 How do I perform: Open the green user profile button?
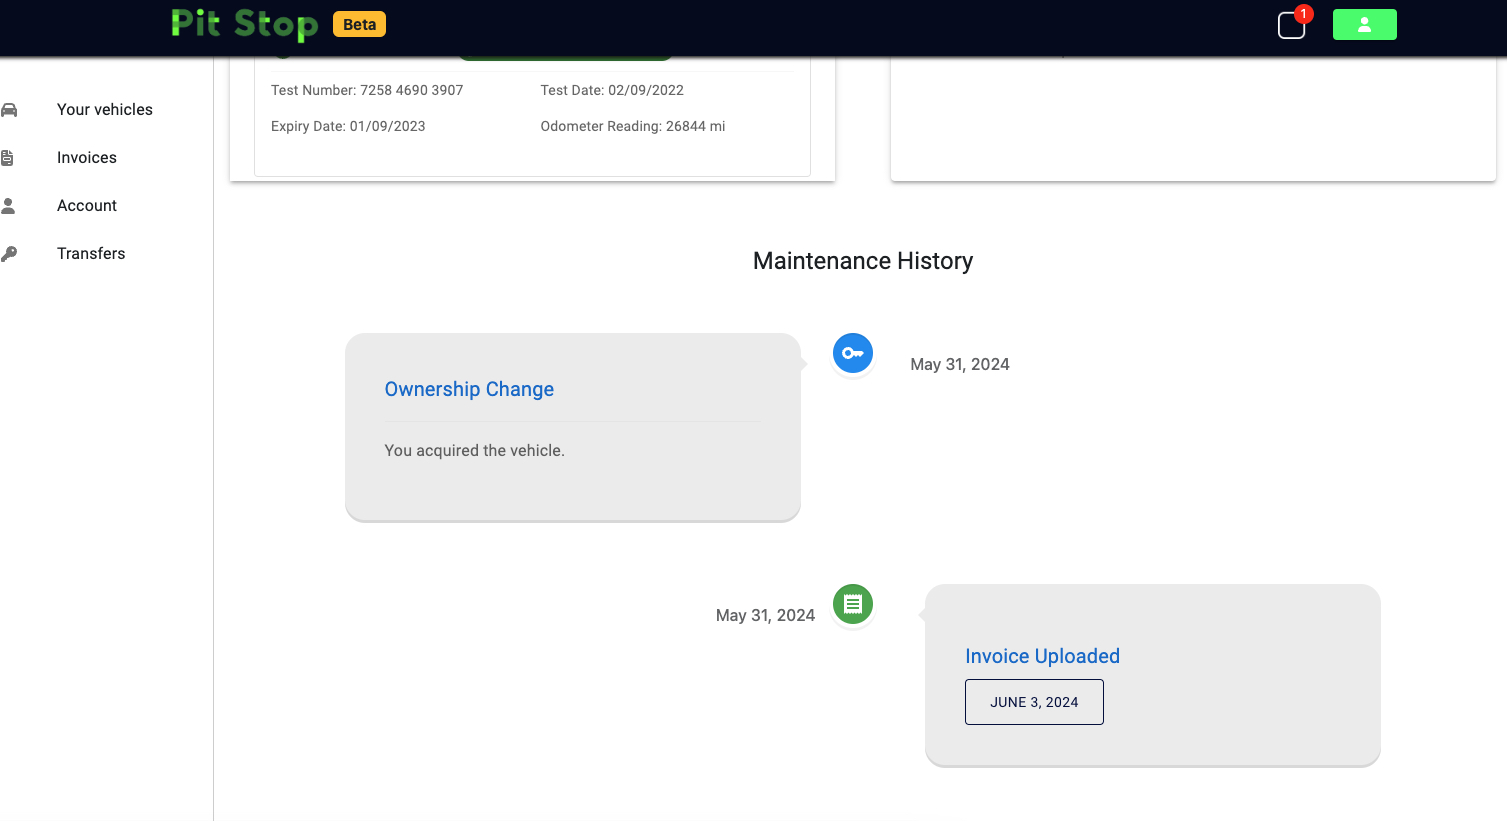coord(1364,25)
